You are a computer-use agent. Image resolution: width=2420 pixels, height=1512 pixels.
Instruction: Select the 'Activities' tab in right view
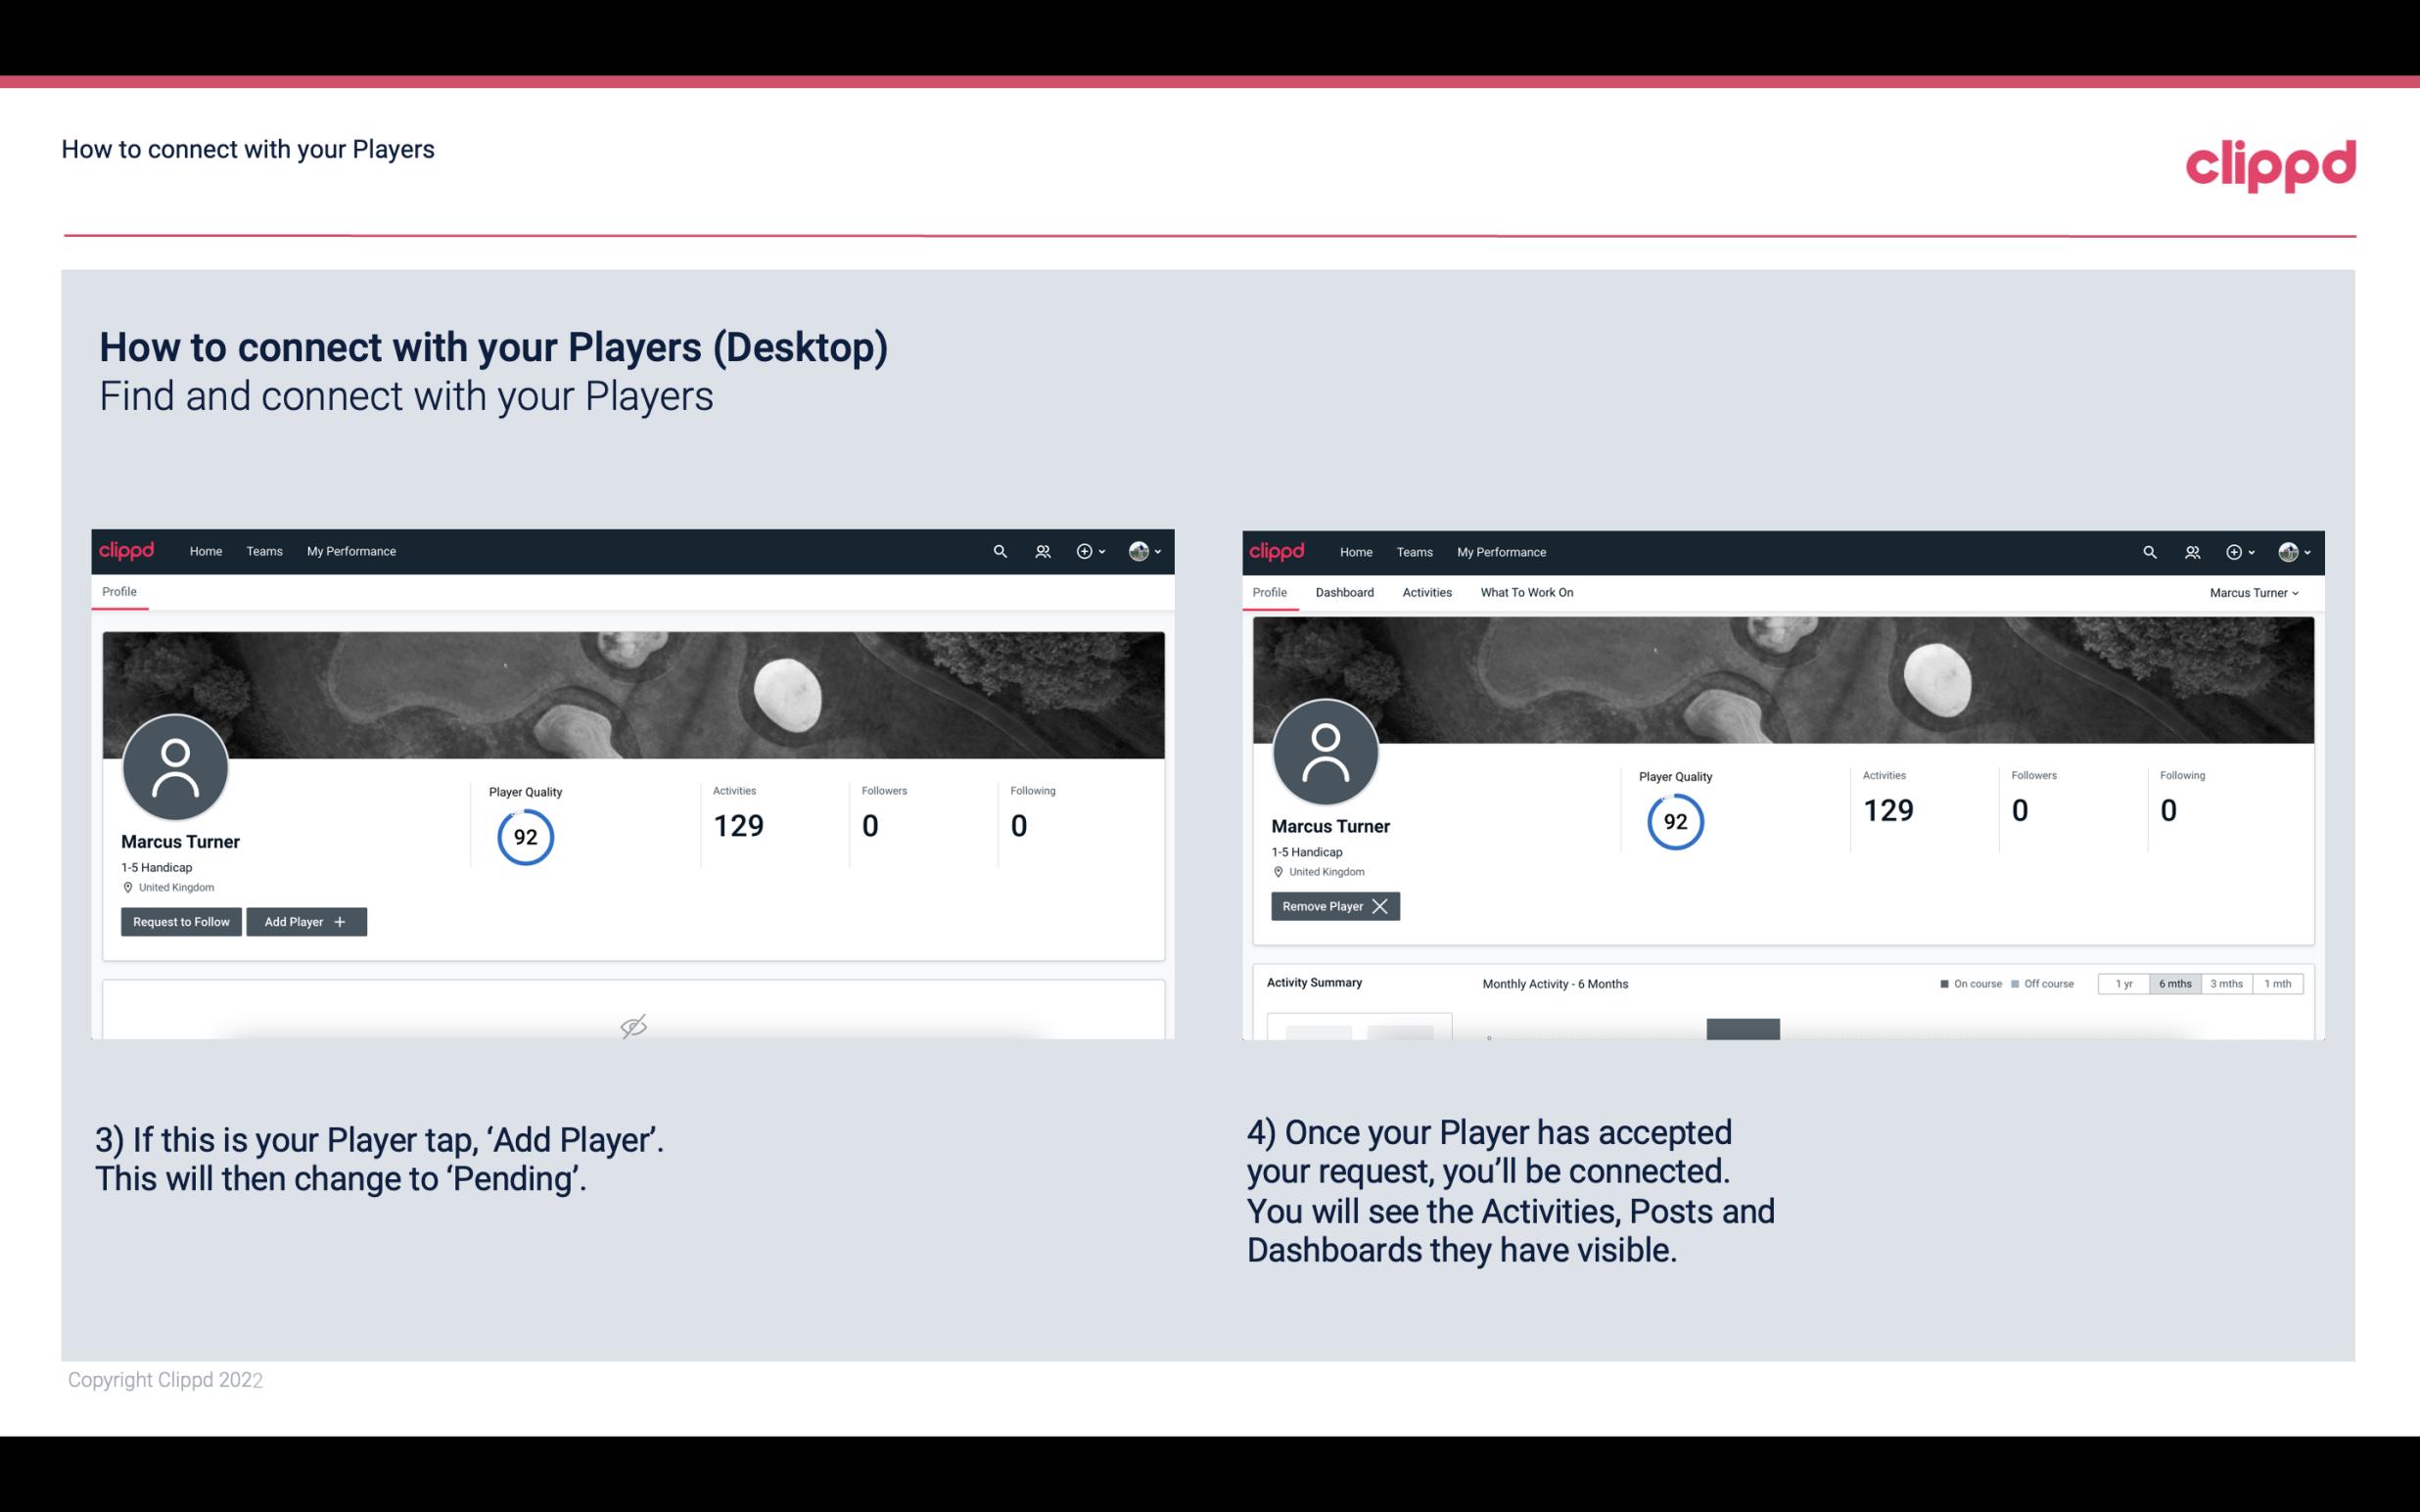1425,592
